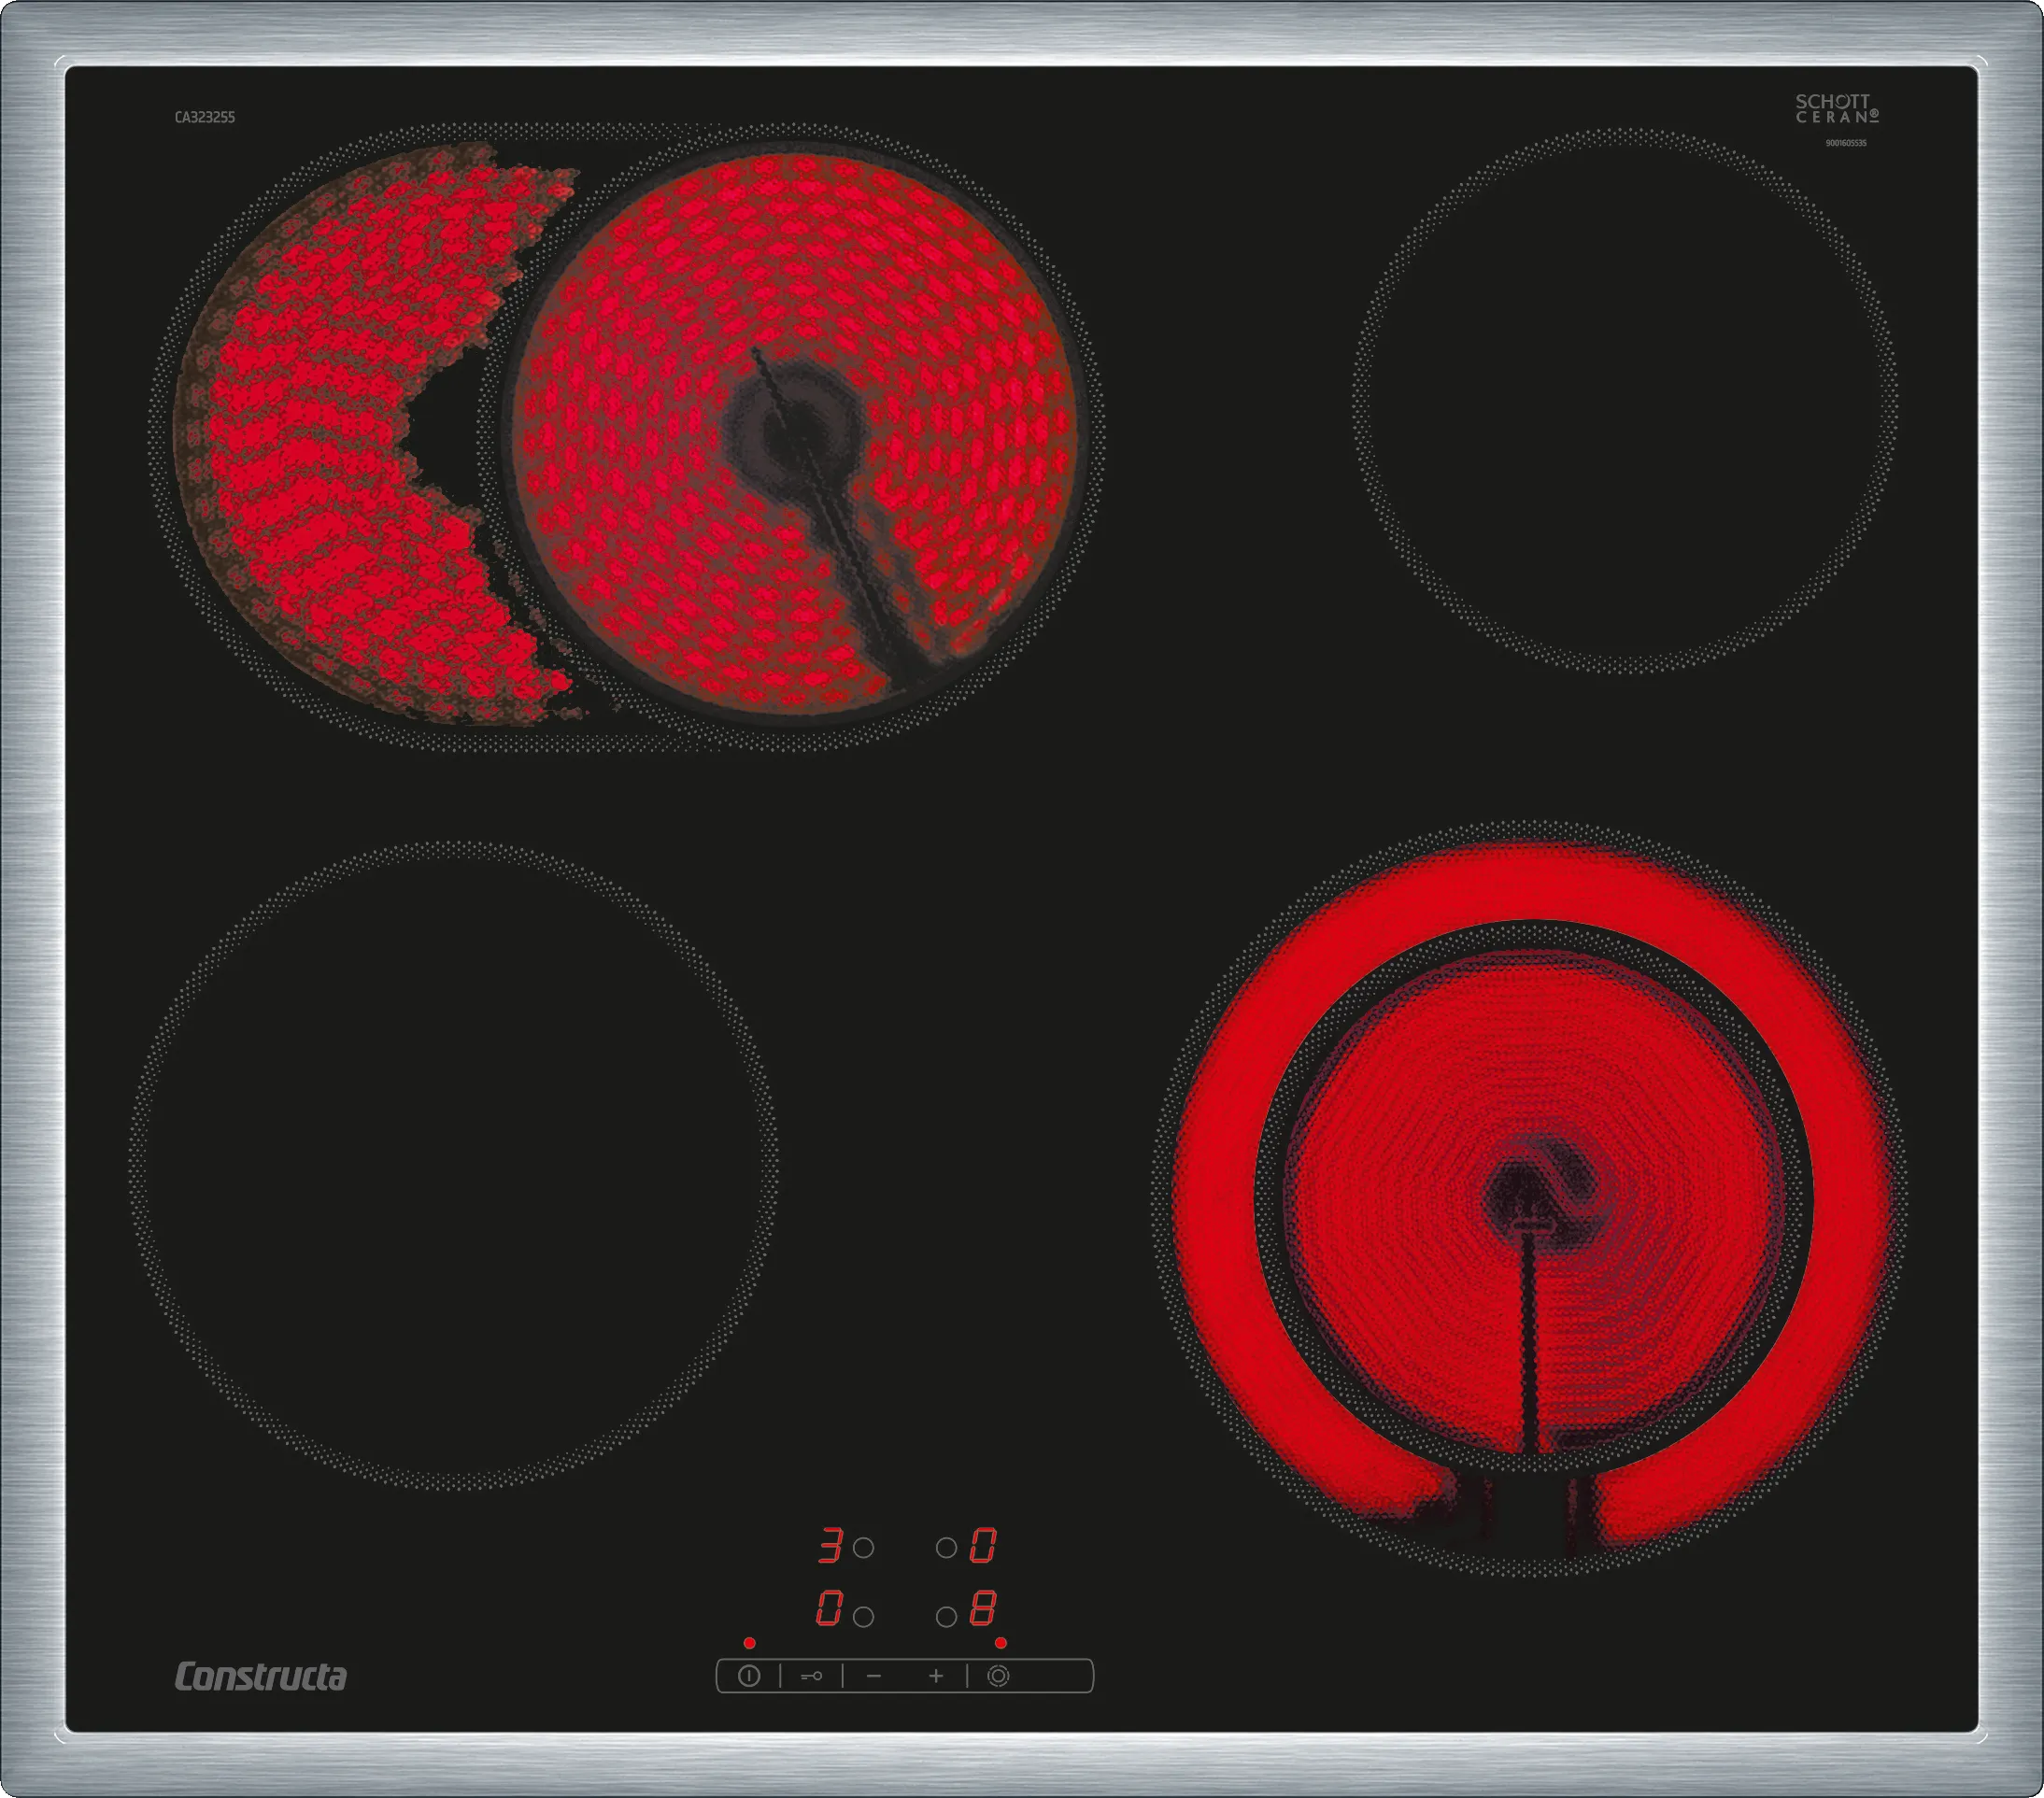Click the Constructa brand logo
The image size is (2044, 1798).
pos(261,1677)
